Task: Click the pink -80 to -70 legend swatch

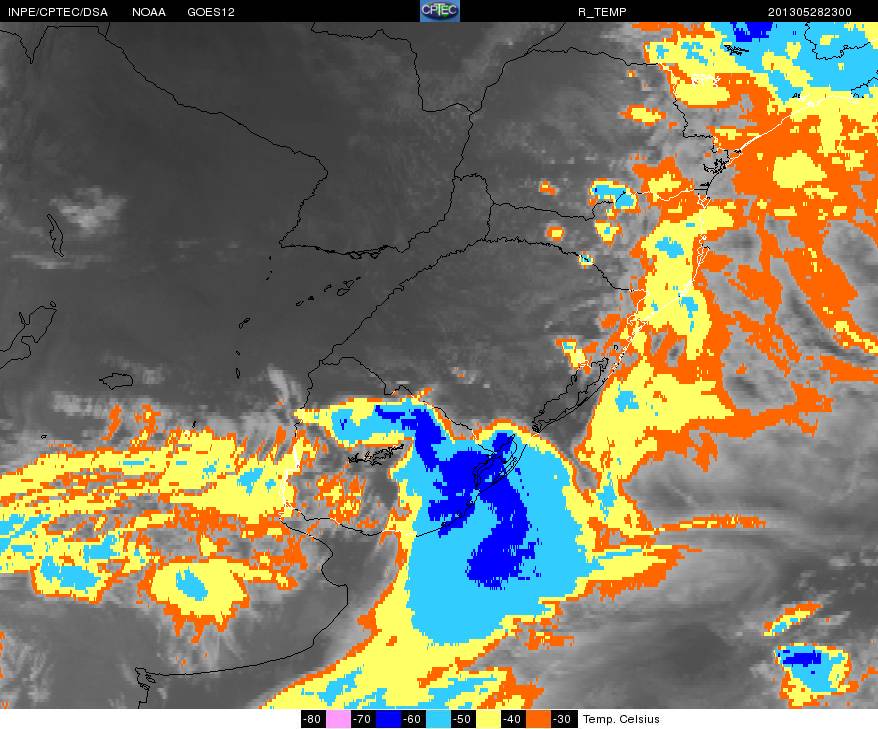Action: (338, 719)
